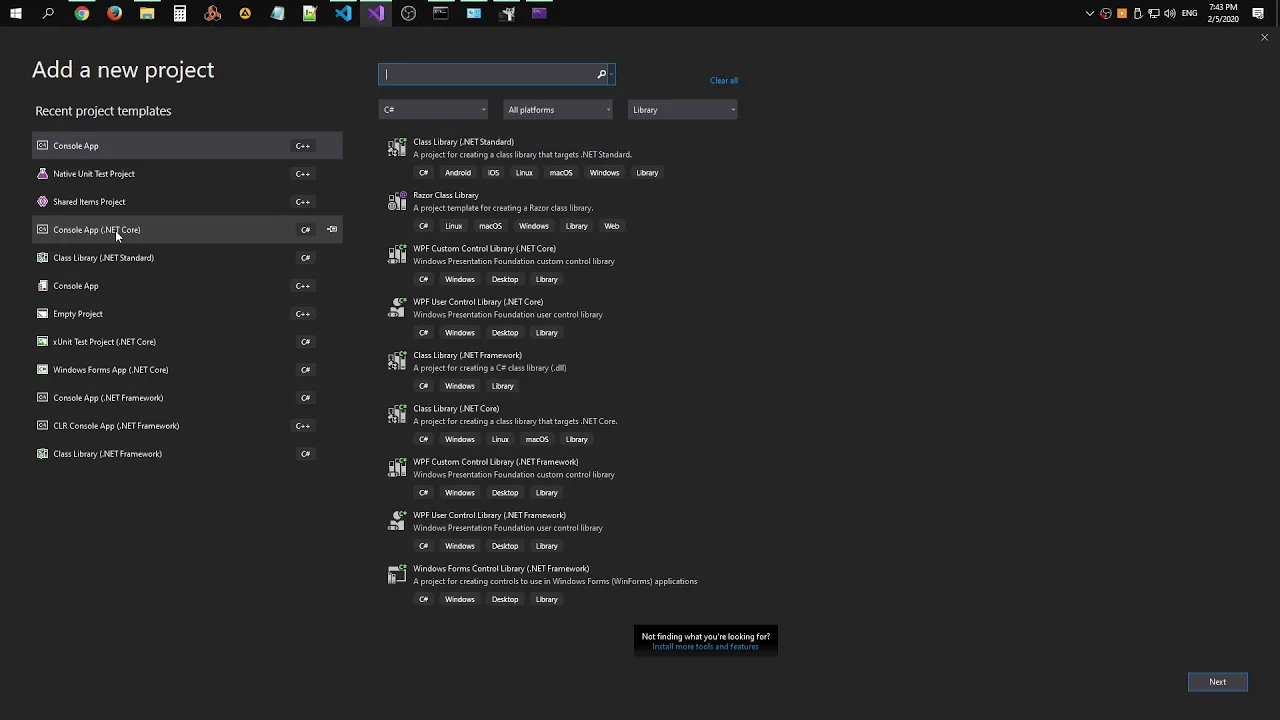Image resolution: width=1280 pixels, height=720 pixels.
Task: Select WPF User Control Library (.NET Core) title
Action: point(478,301)
